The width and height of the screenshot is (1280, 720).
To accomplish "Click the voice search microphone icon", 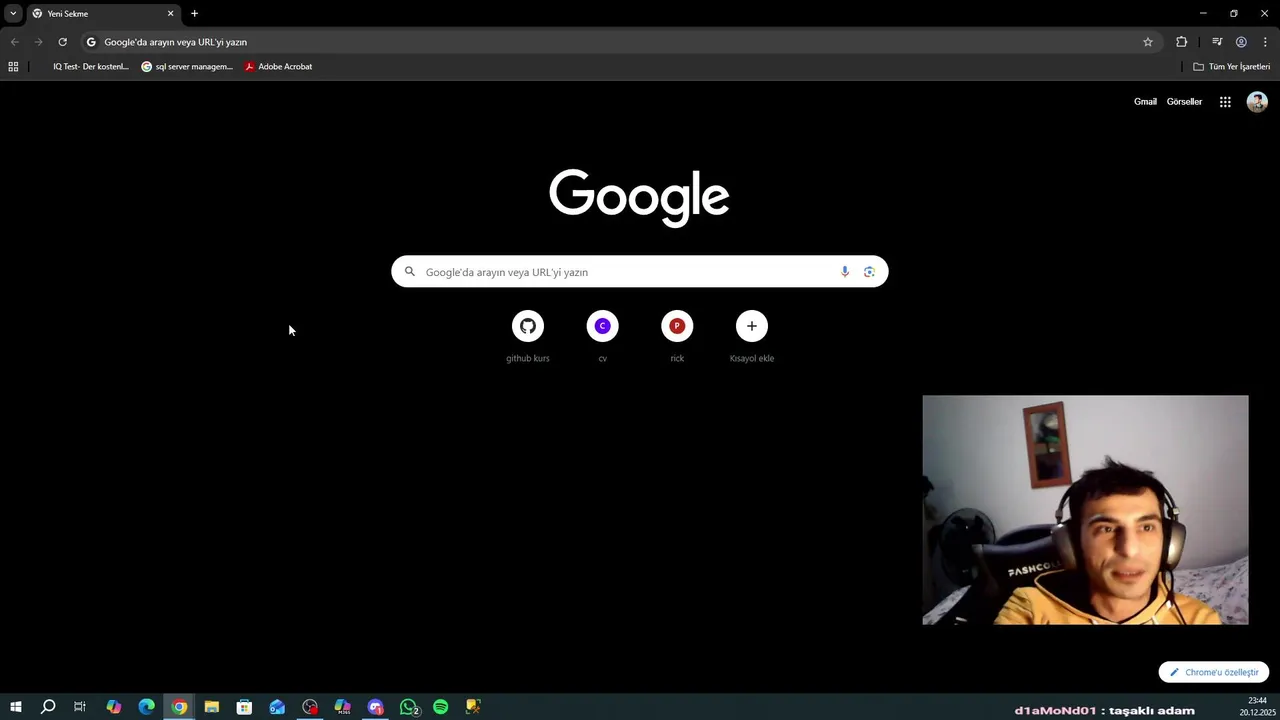I will click(845, 272).
